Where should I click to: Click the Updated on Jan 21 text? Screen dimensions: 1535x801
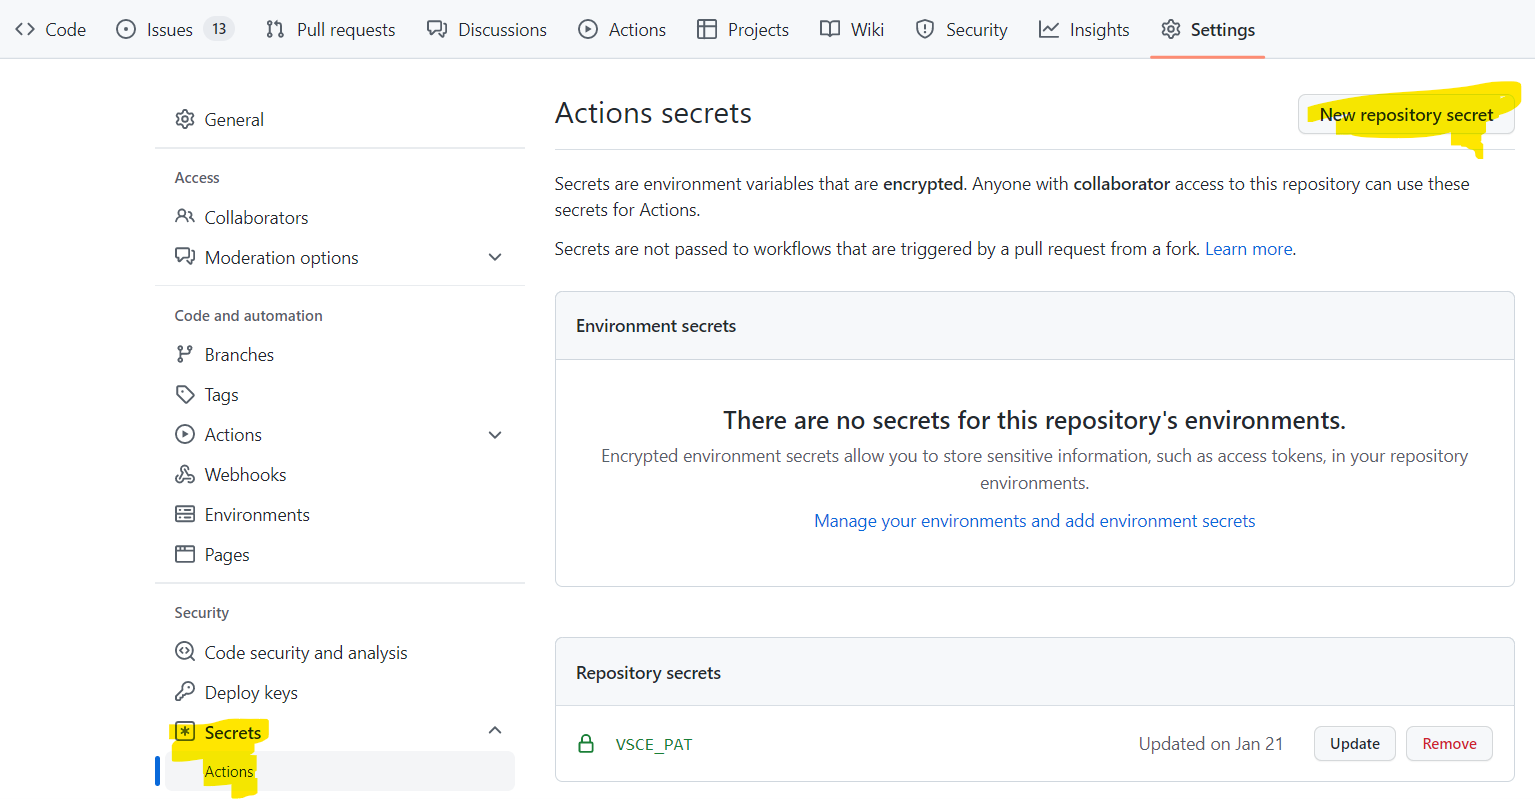(1210, 744)
